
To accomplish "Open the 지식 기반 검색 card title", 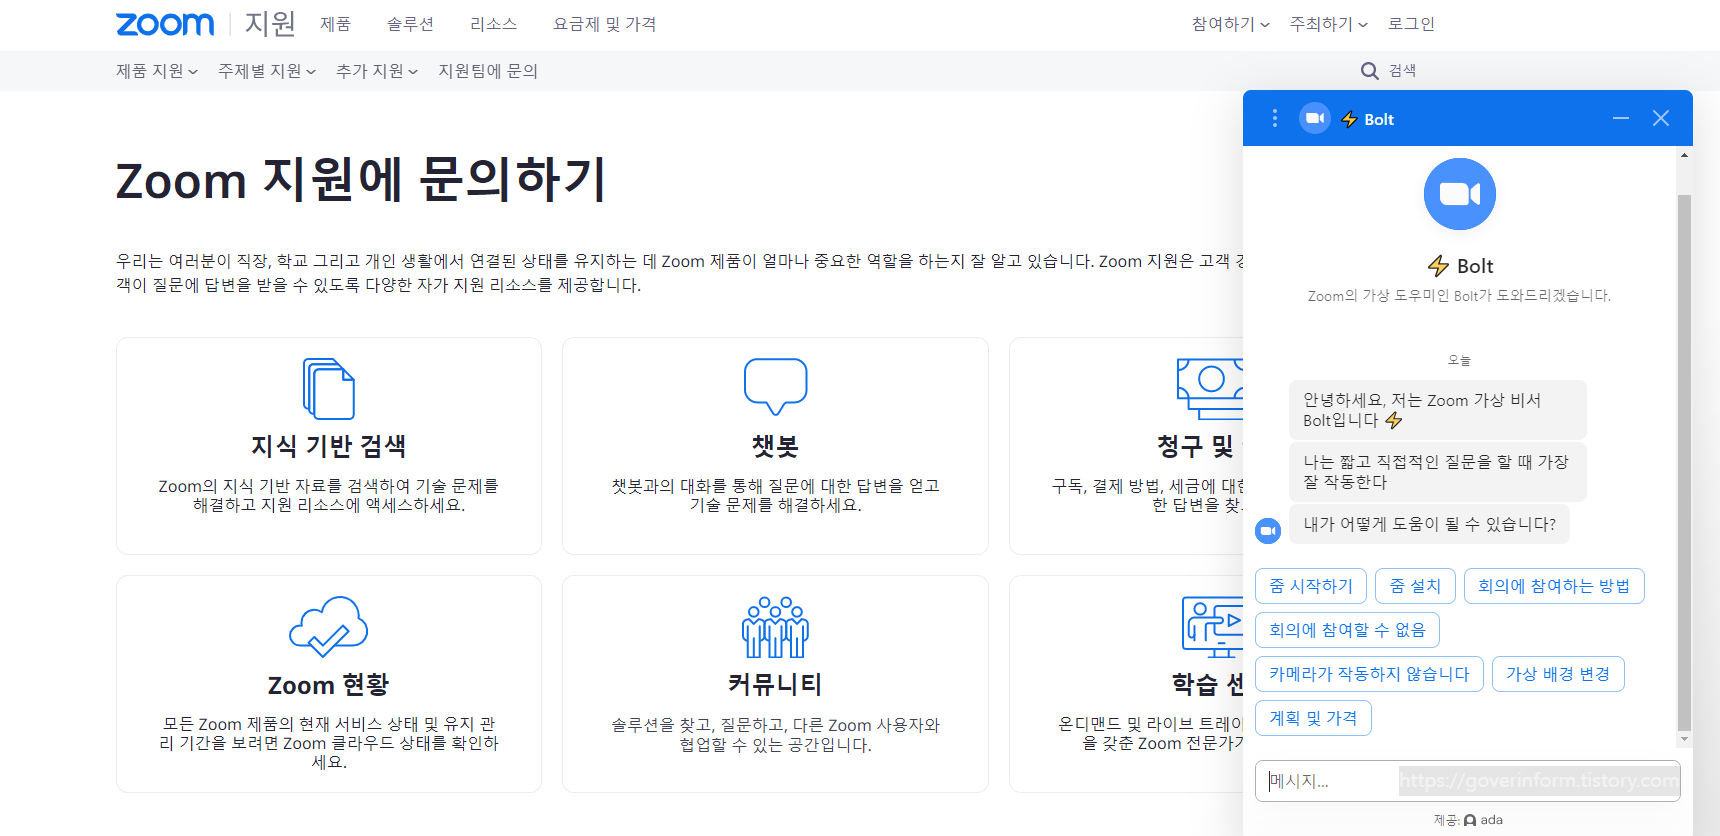I will [329, 447].
